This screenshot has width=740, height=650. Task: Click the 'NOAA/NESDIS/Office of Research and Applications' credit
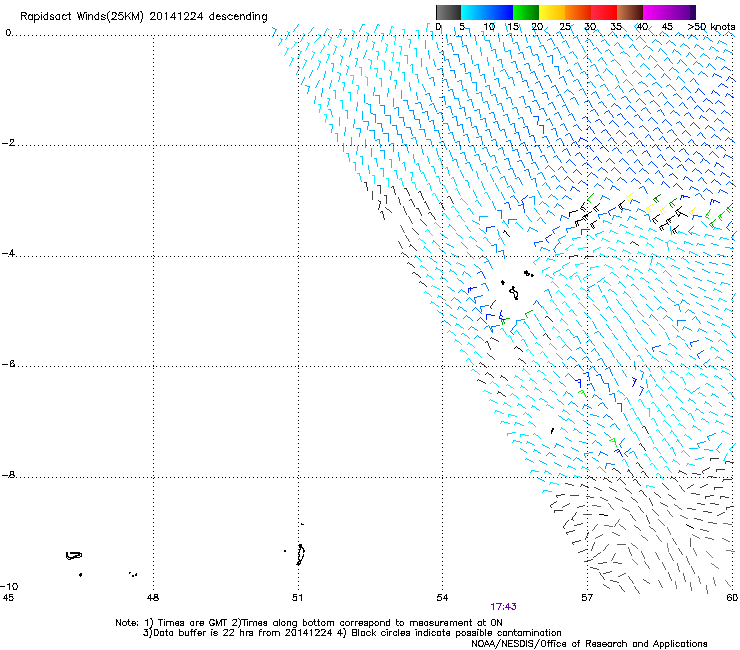click(x=589, y=644)
